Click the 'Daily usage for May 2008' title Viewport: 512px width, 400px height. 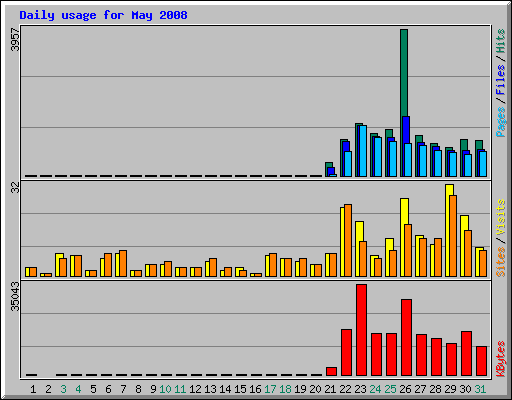[x=103, y=15]
